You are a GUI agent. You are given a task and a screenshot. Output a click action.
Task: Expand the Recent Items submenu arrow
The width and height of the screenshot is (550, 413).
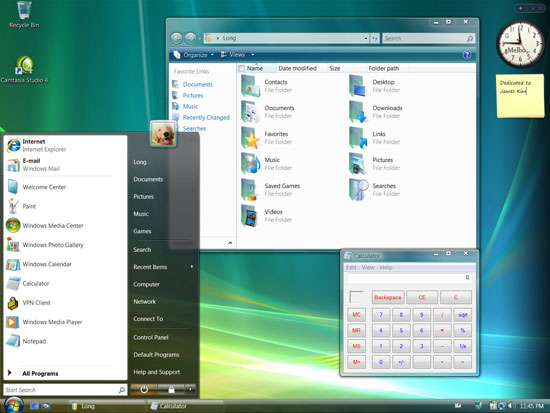pos(192,267)
